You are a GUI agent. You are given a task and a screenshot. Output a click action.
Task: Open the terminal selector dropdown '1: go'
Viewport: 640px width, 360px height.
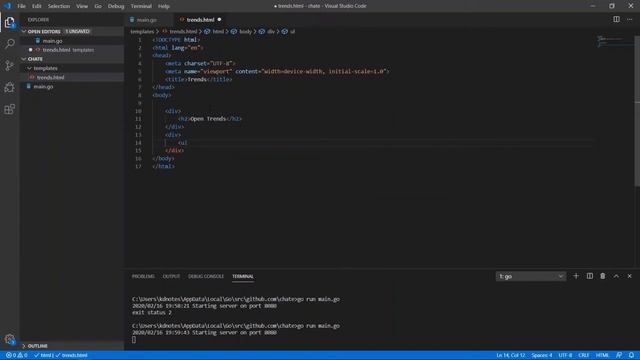click(531, 276)
